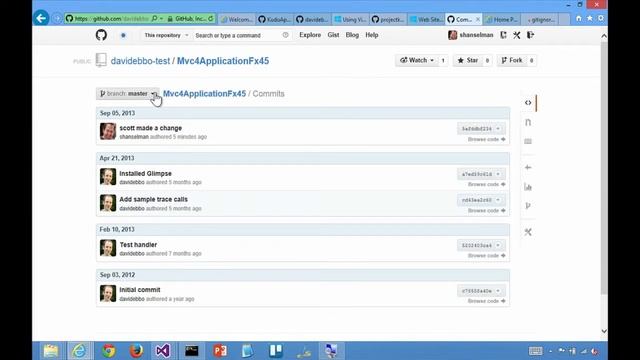
Task: Switch to the Welcom... browser tab
Action: click(236, 19)
